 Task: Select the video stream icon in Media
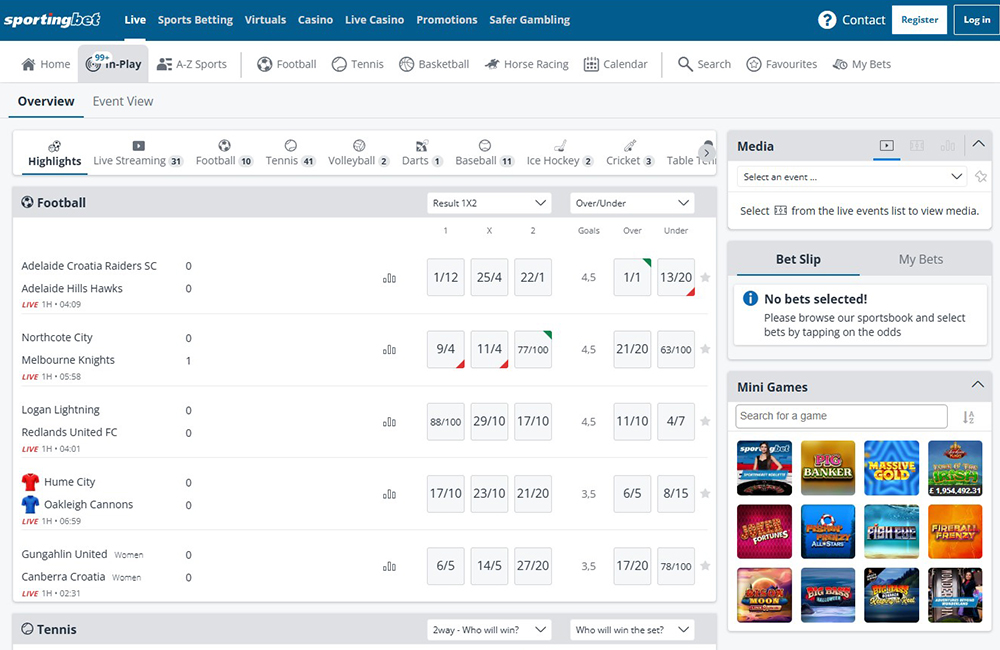click(x=886, y=145)
